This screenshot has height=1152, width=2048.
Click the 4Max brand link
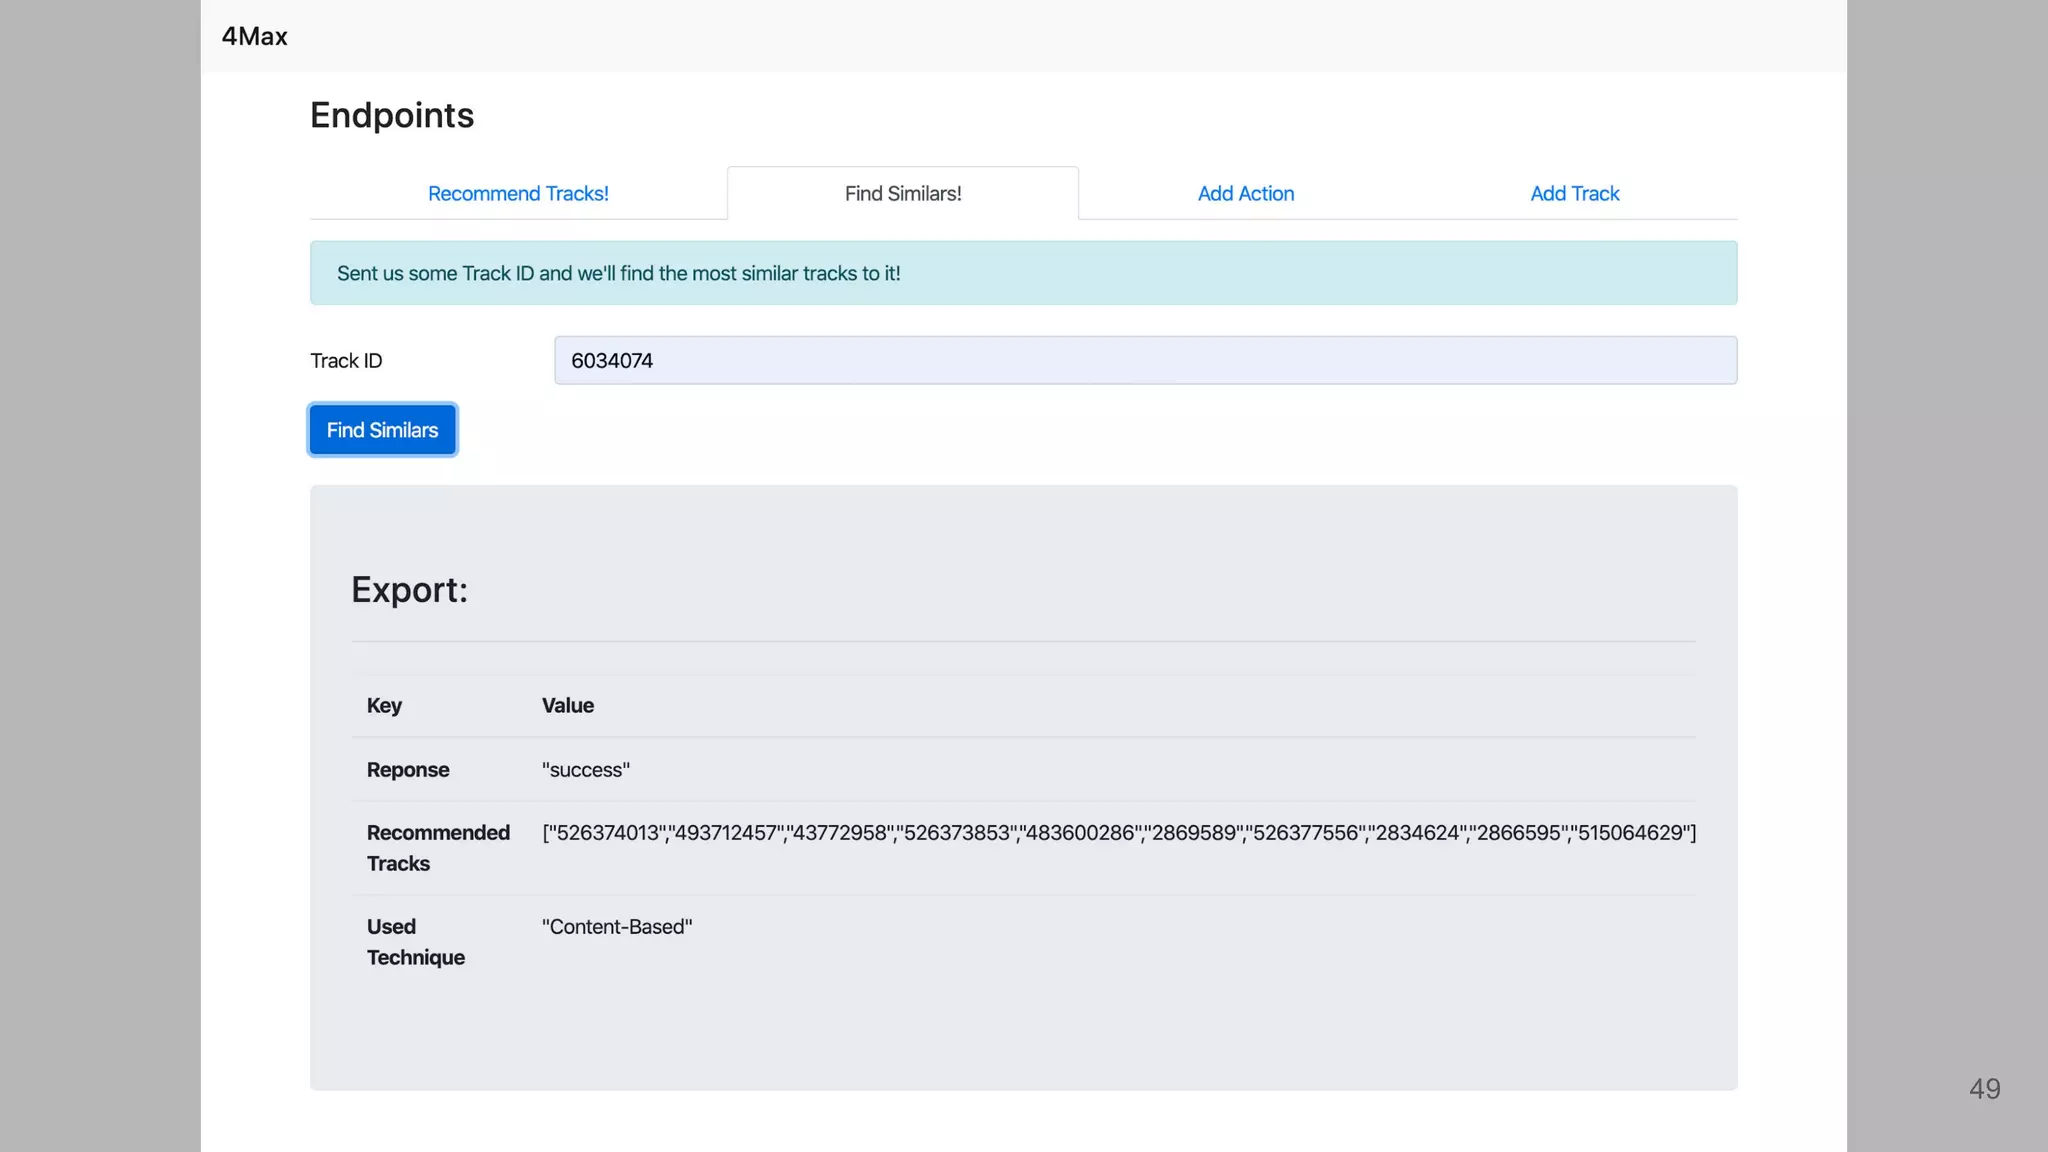pos(254,36)
